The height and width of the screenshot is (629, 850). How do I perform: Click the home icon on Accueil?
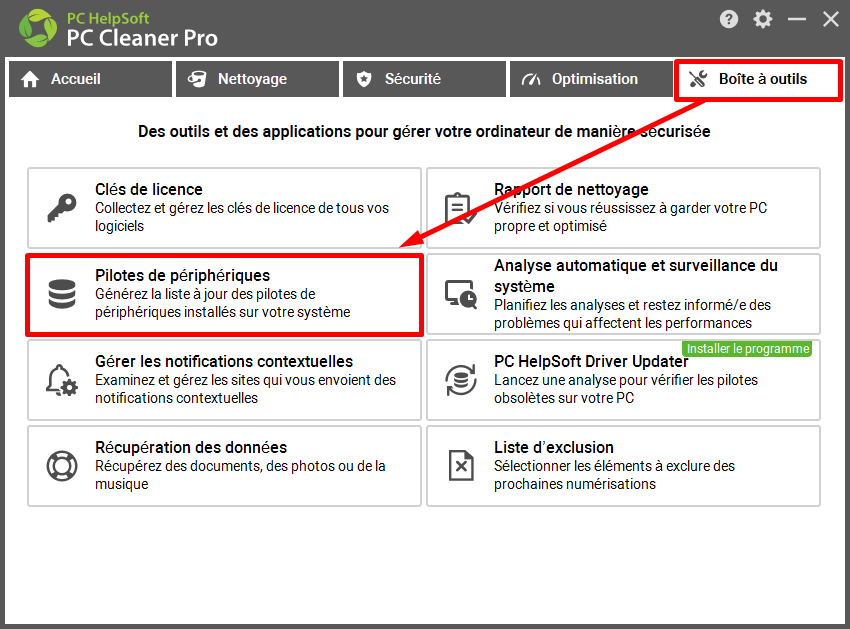click(30, 79)
